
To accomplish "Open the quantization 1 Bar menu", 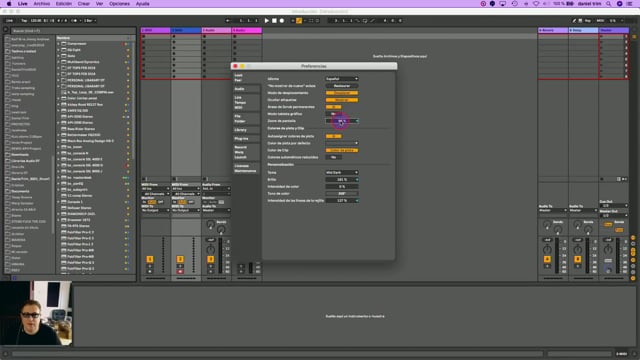I will click(90, 20).
